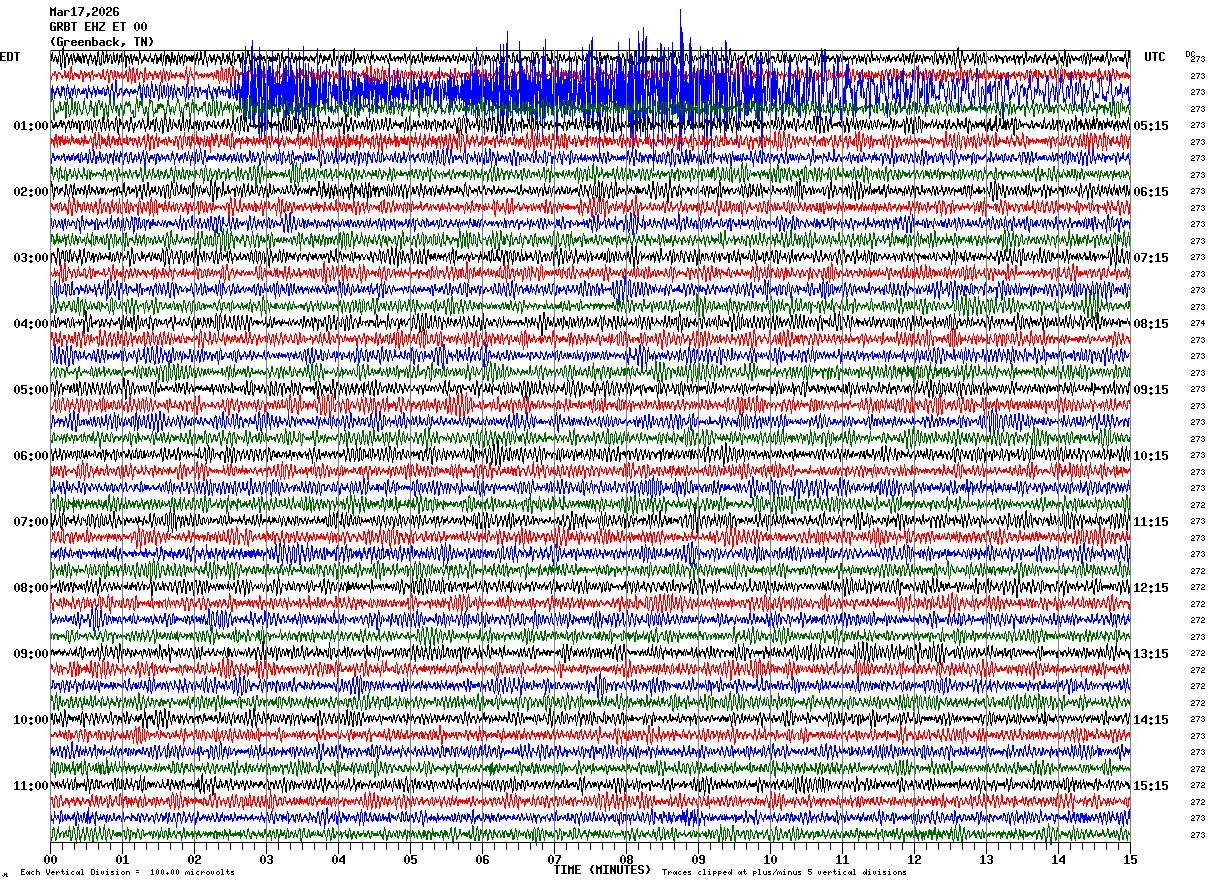Viewport: 1210px width, 886px height.
Task: Click the '10:15' UTC time label
Action: 1151,456
